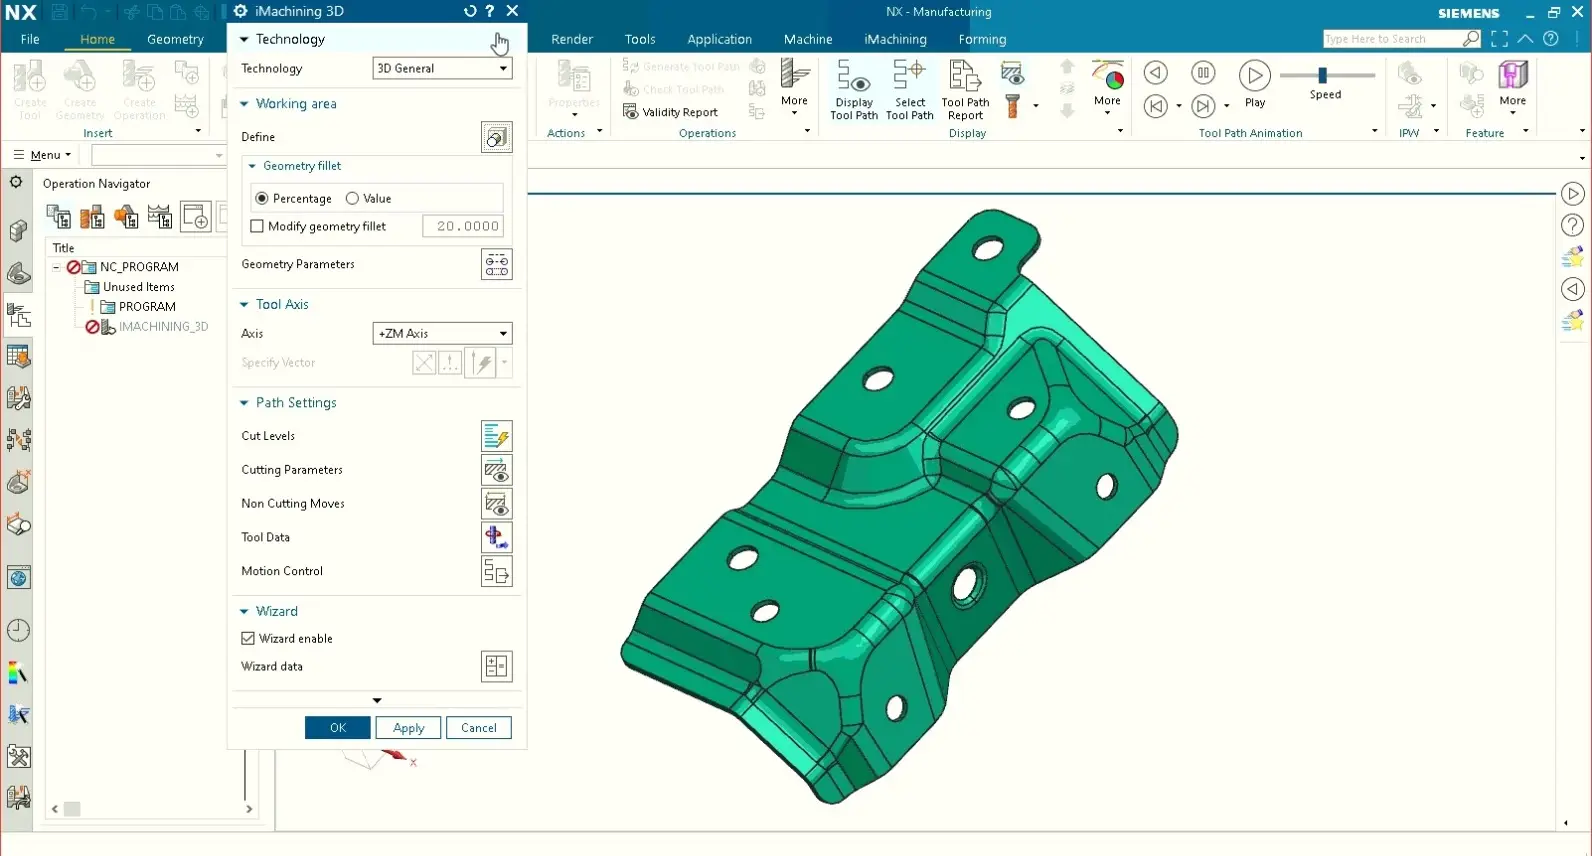Open the Tool Data settings
The width and height of the screenshot is (1592, 856).
pos(496,538)
